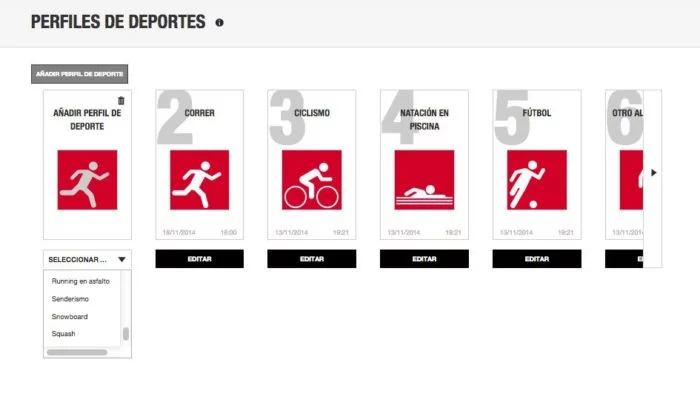Show next sport profiles with right arrow
The height and width of the screenshot is (408, 700).
pyautogui.click(x=654, y=172)
